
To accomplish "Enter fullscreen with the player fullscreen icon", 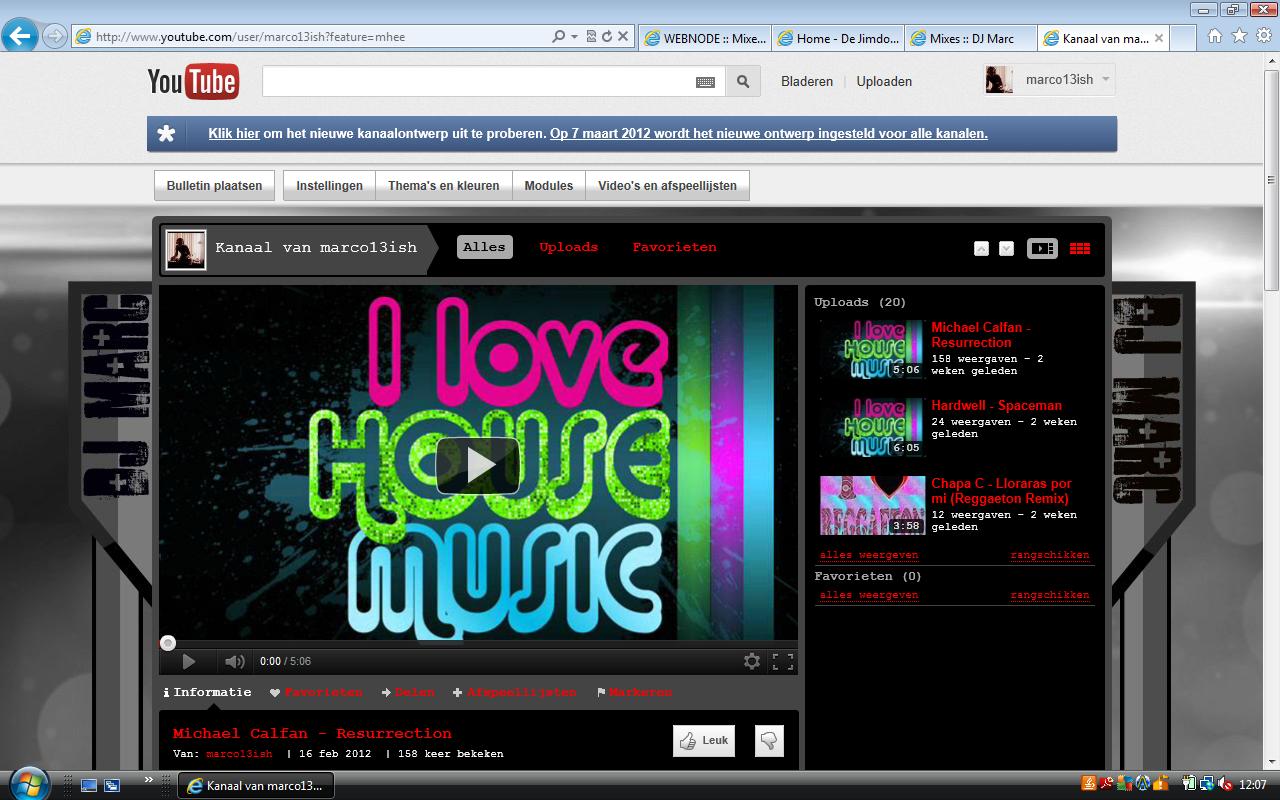I will (x=783, y=661).
